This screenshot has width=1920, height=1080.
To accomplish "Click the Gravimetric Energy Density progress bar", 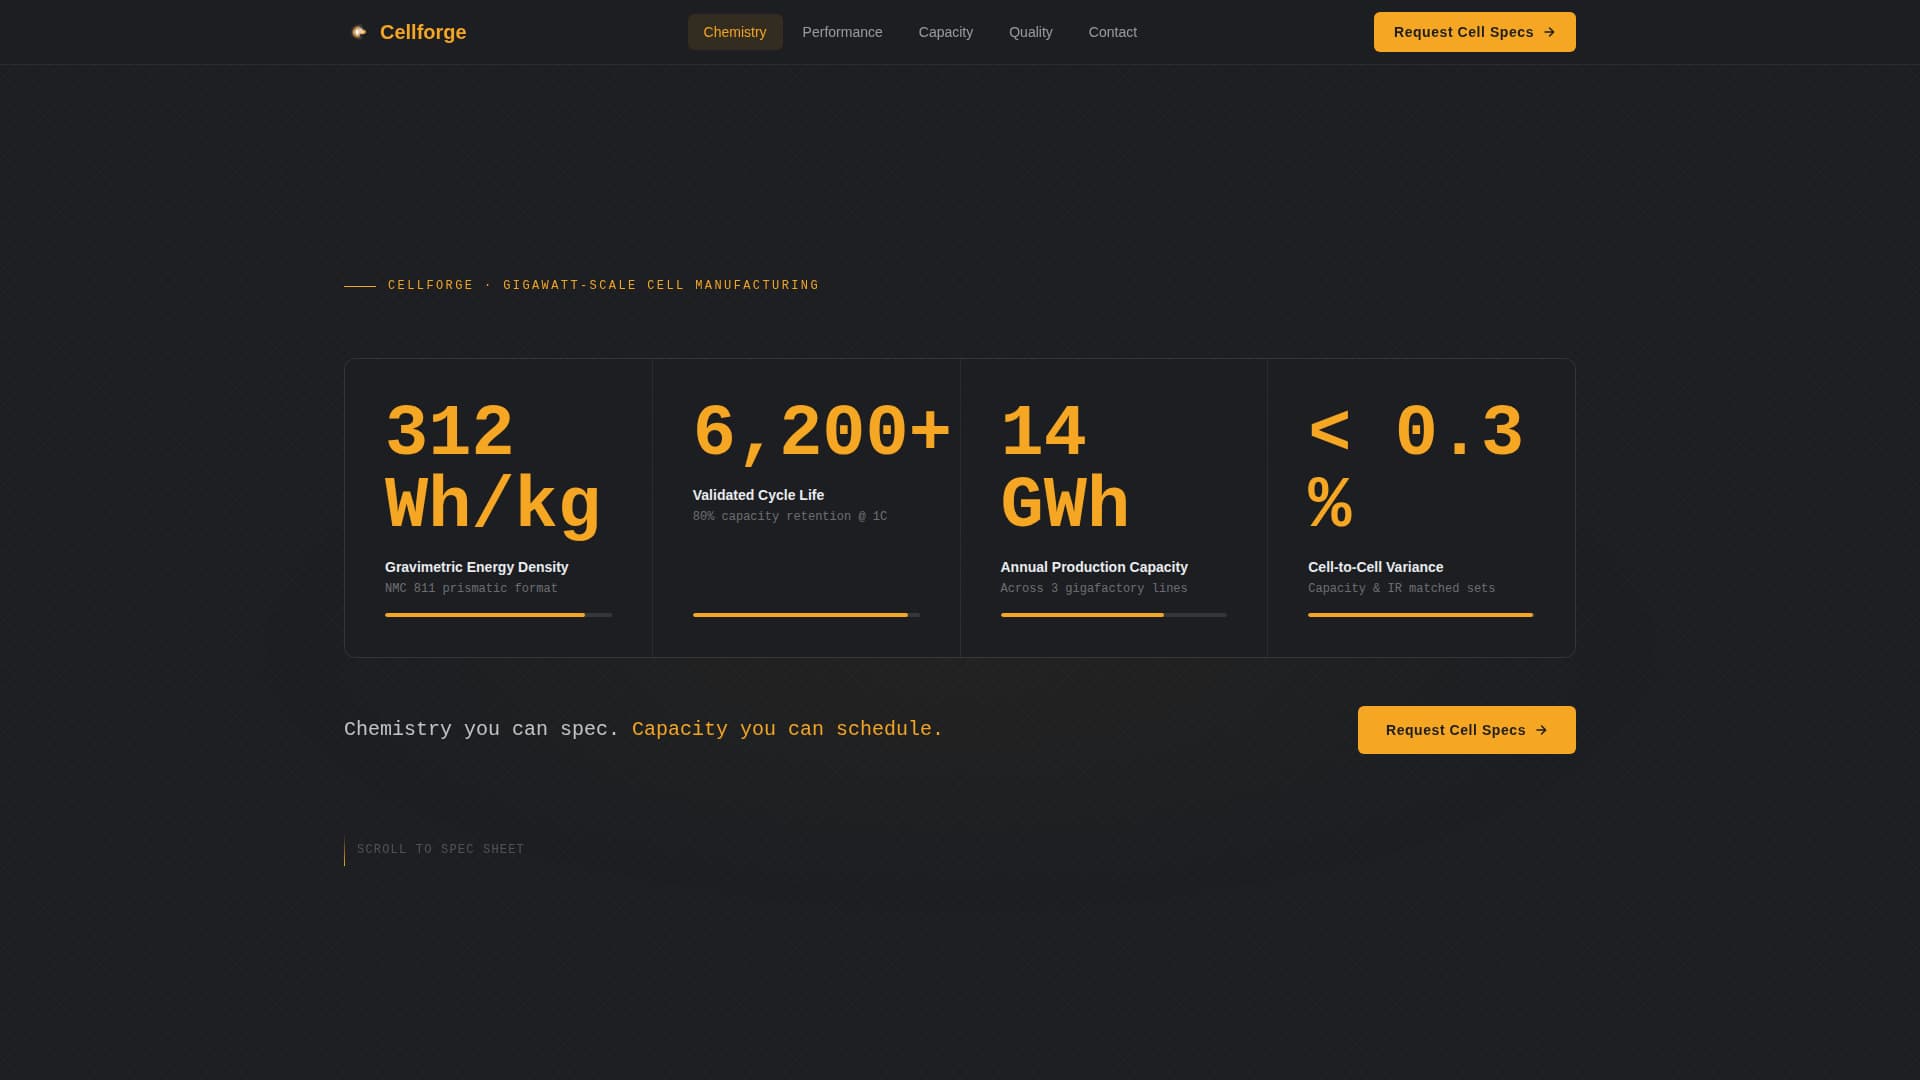I will 498,615.
